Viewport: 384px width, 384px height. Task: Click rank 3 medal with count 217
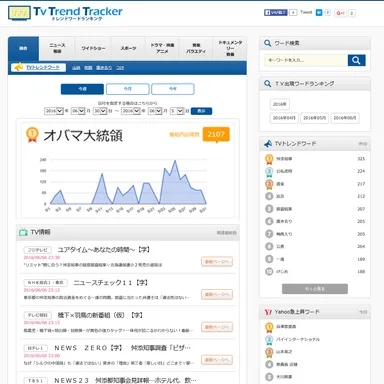tap(269, 184)
